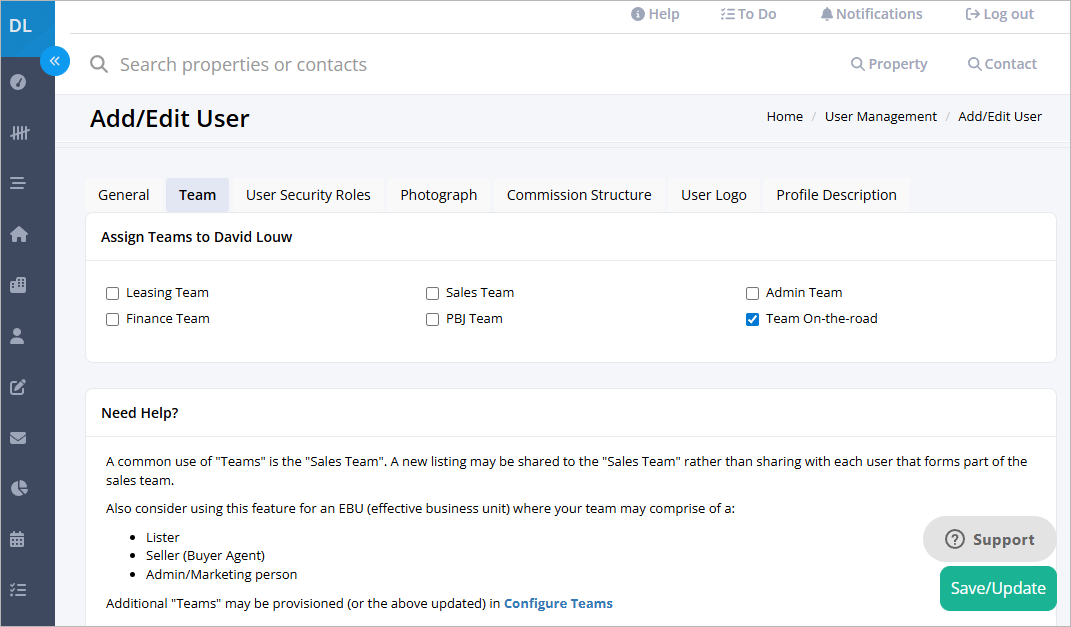Tick the Finance Team checkbox

[x=113, y=319]
